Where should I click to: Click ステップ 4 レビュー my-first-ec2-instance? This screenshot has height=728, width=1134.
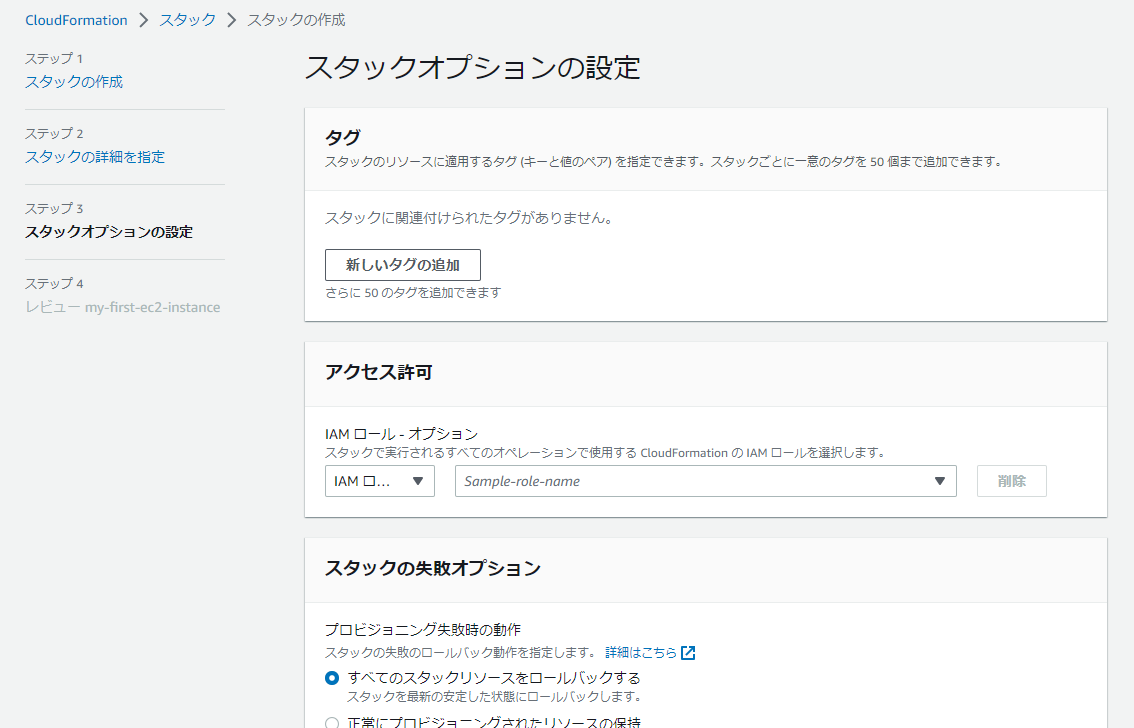pyautogui.click(x=123, y=307)
